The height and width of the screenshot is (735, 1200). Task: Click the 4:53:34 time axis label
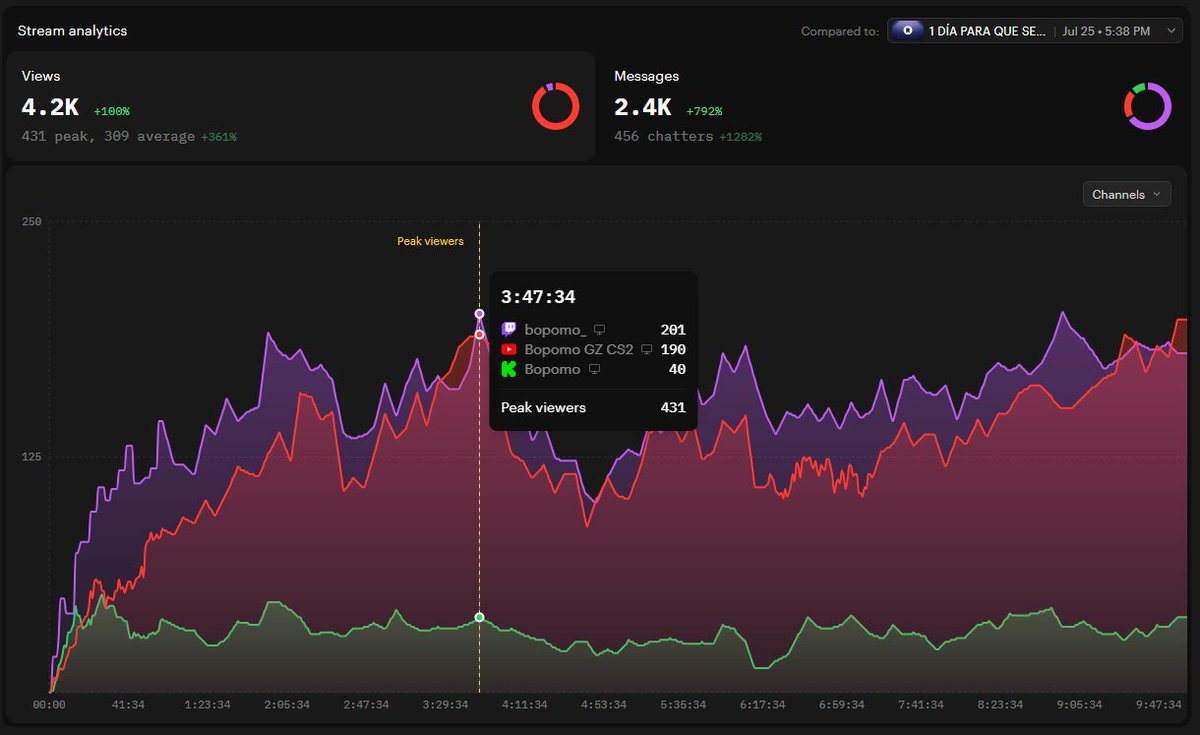pos(604,704)
